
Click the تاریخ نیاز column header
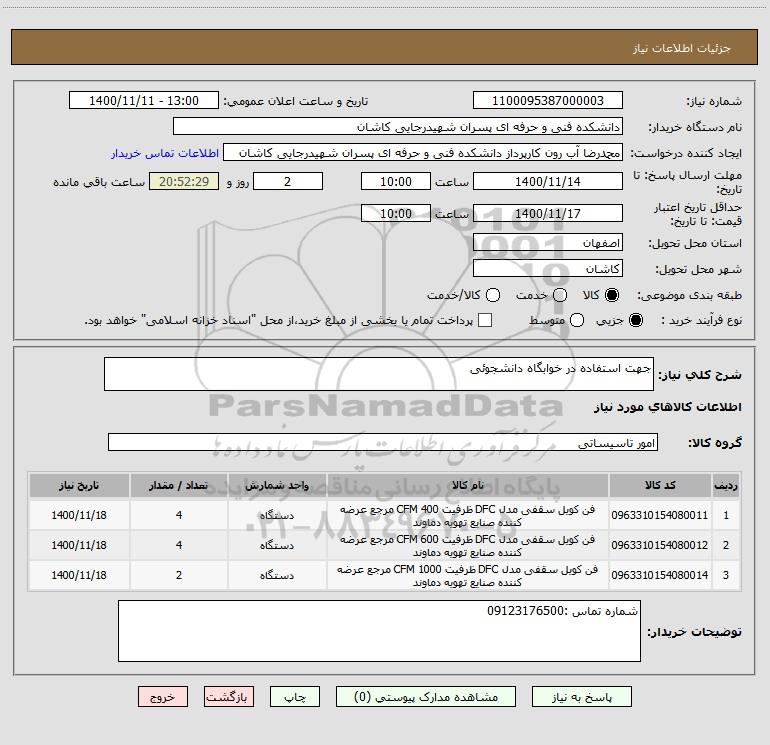click(79, 485)
